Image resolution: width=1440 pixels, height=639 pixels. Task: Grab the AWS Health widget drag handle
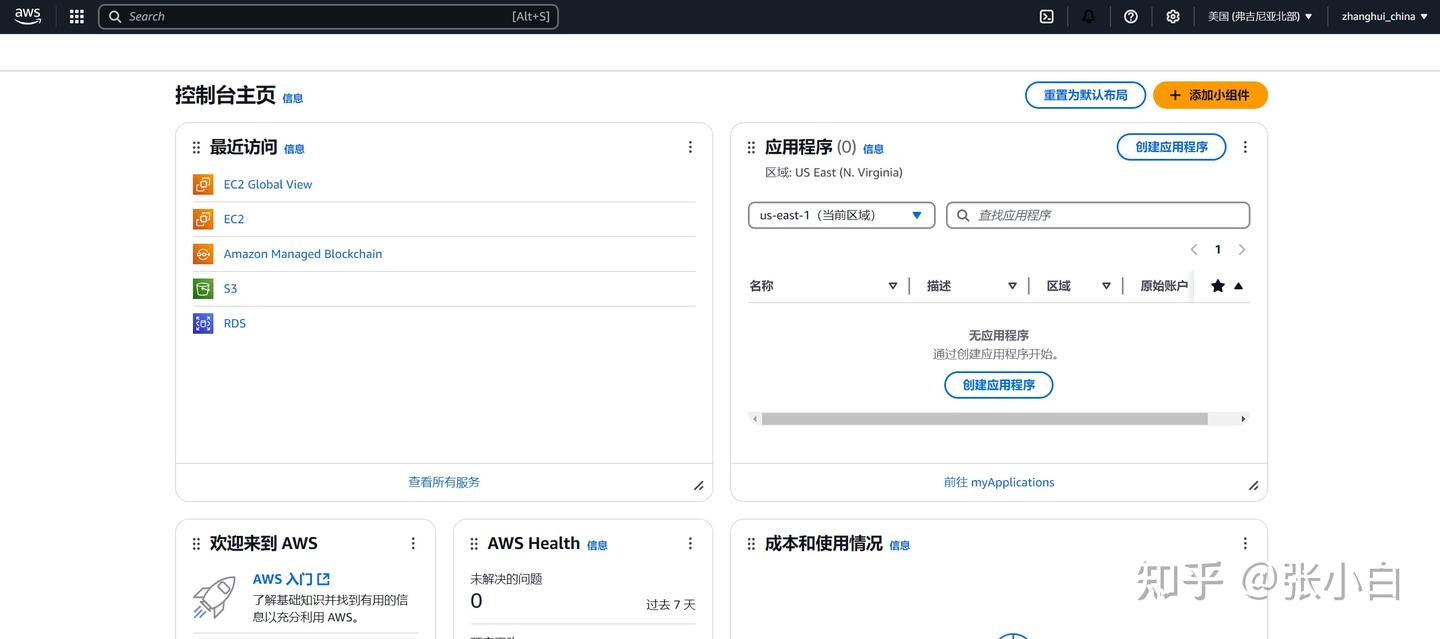[x=474, y=544]
